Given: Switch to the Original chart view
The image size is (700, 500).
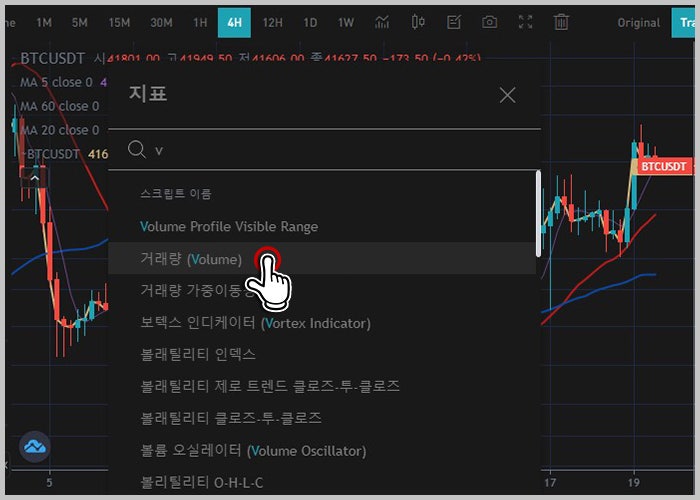Looking at the screenshot, I should point(638,23).
